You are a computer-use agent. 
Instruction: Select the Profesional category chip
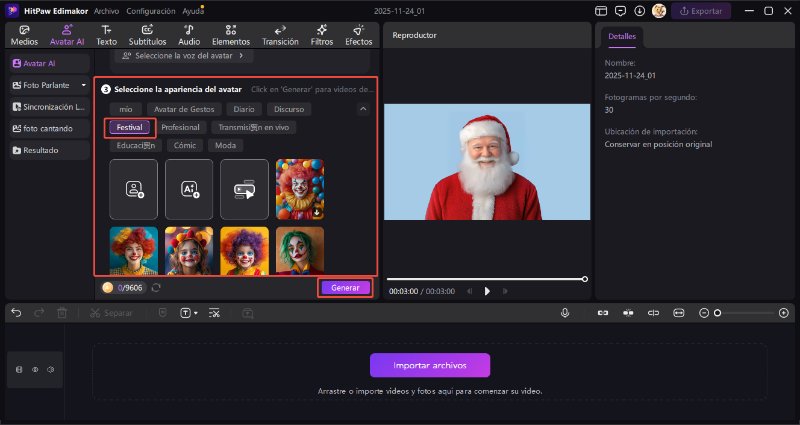(x=181, y=128)
